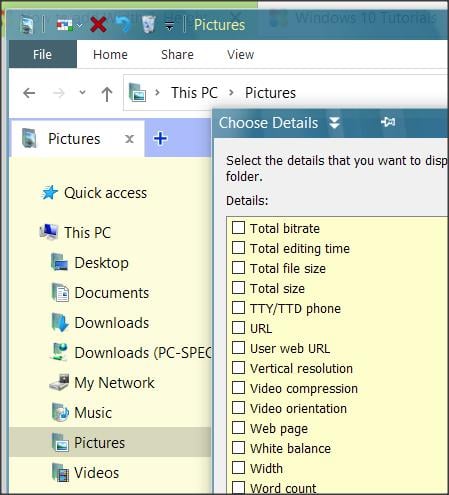Open the File menu

(42, 54)
